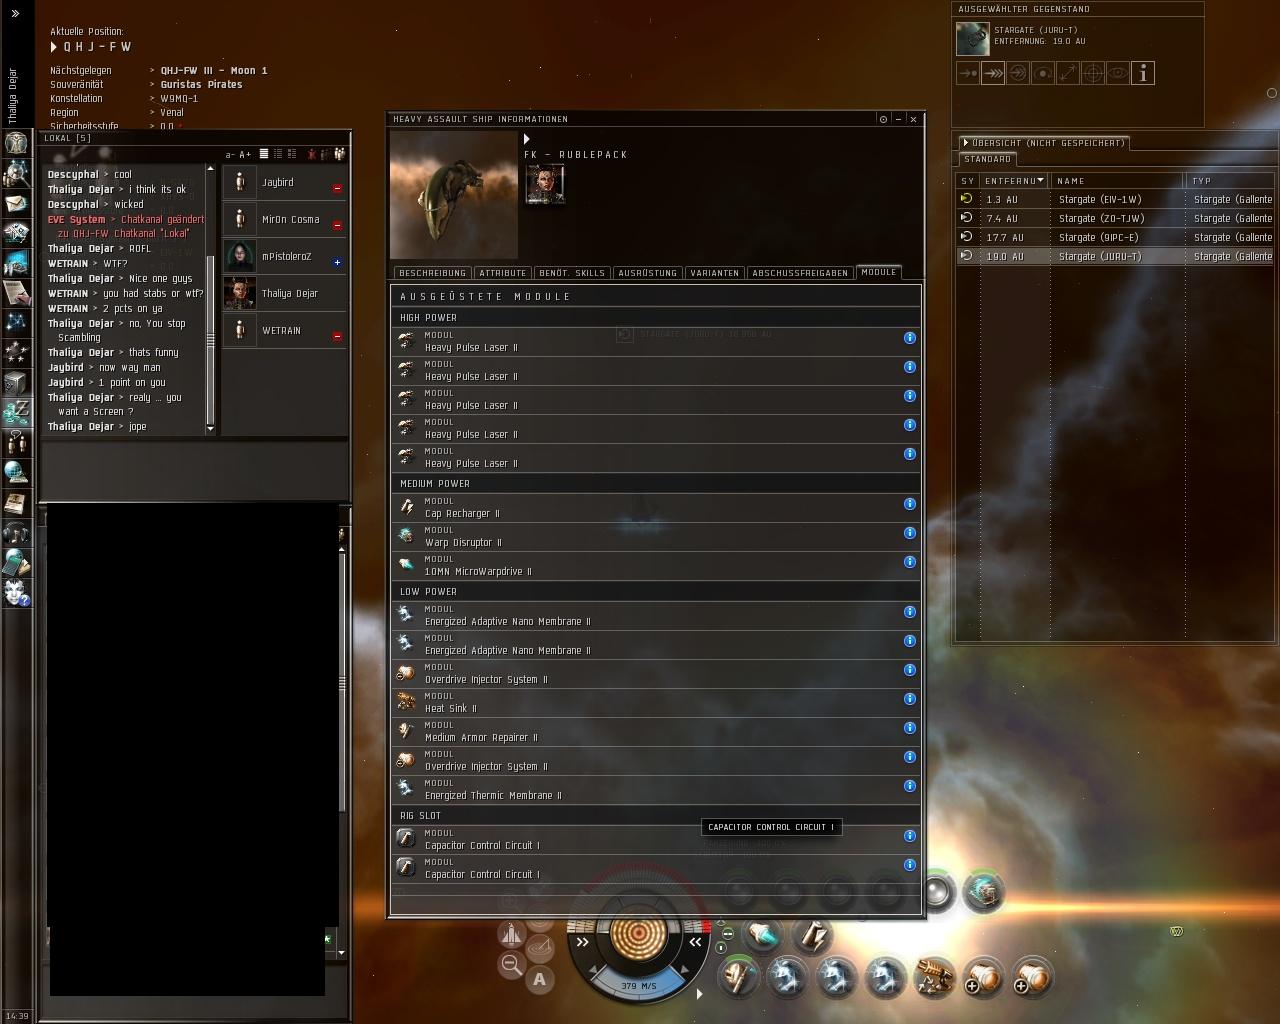
Task: Sort overview by Entfernung column
Action: [x=1015, y=181]
